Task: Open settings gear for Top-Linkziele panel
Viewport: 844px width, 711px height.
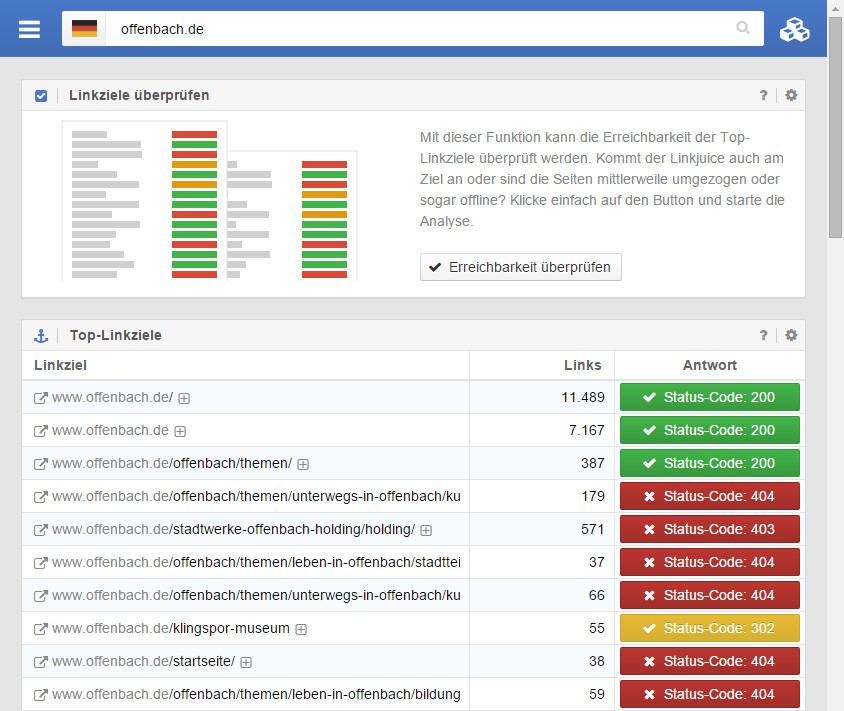Action: [x=791, y=336]
